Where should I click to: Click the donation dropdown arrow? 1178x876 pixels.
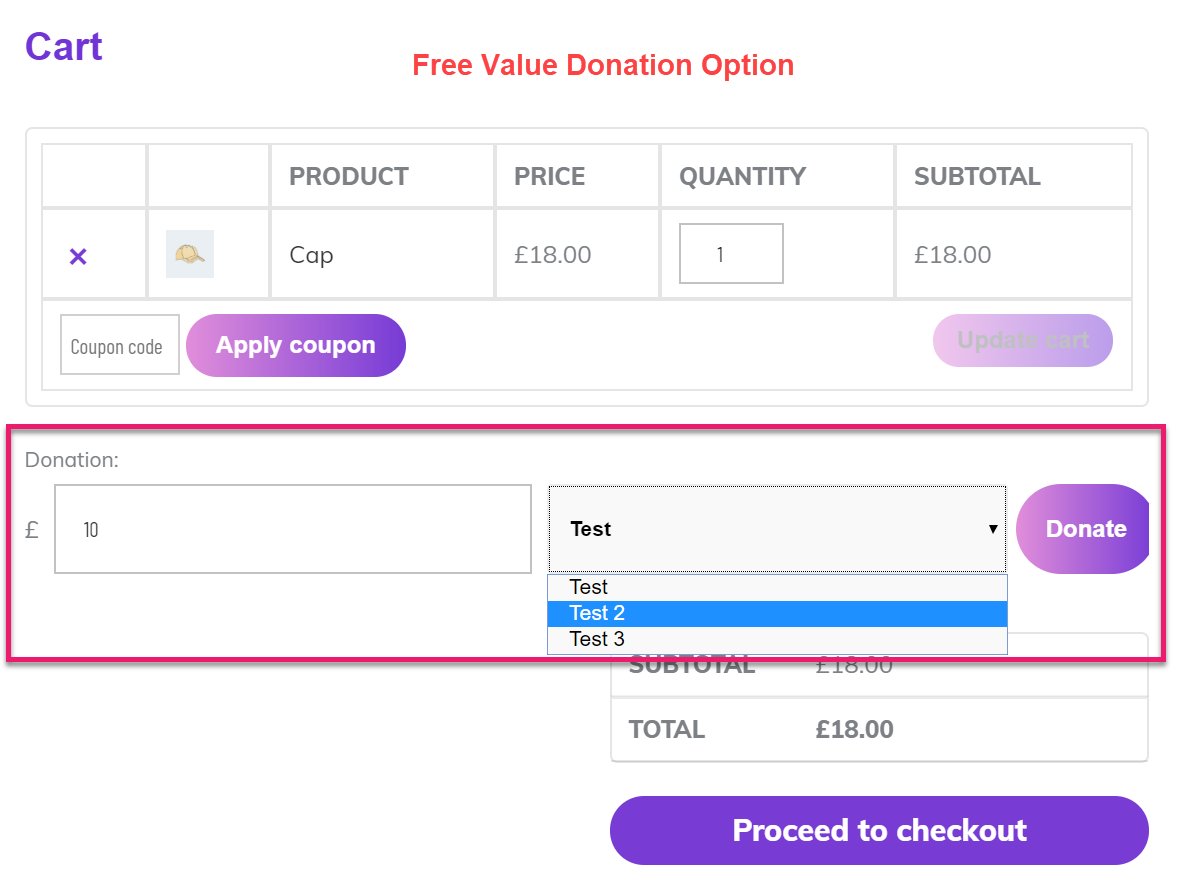point(992,529)
